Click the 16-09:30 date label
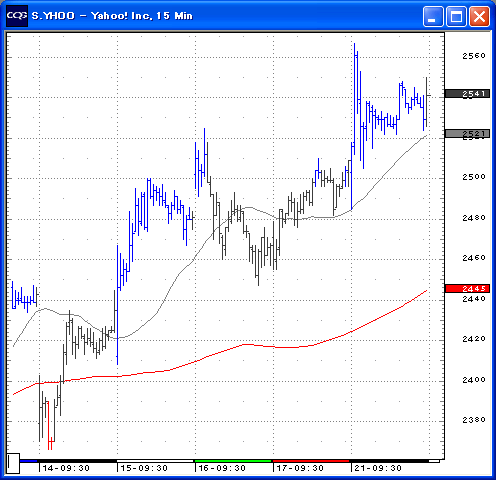The image size is (496, 480). pos(222,468)
